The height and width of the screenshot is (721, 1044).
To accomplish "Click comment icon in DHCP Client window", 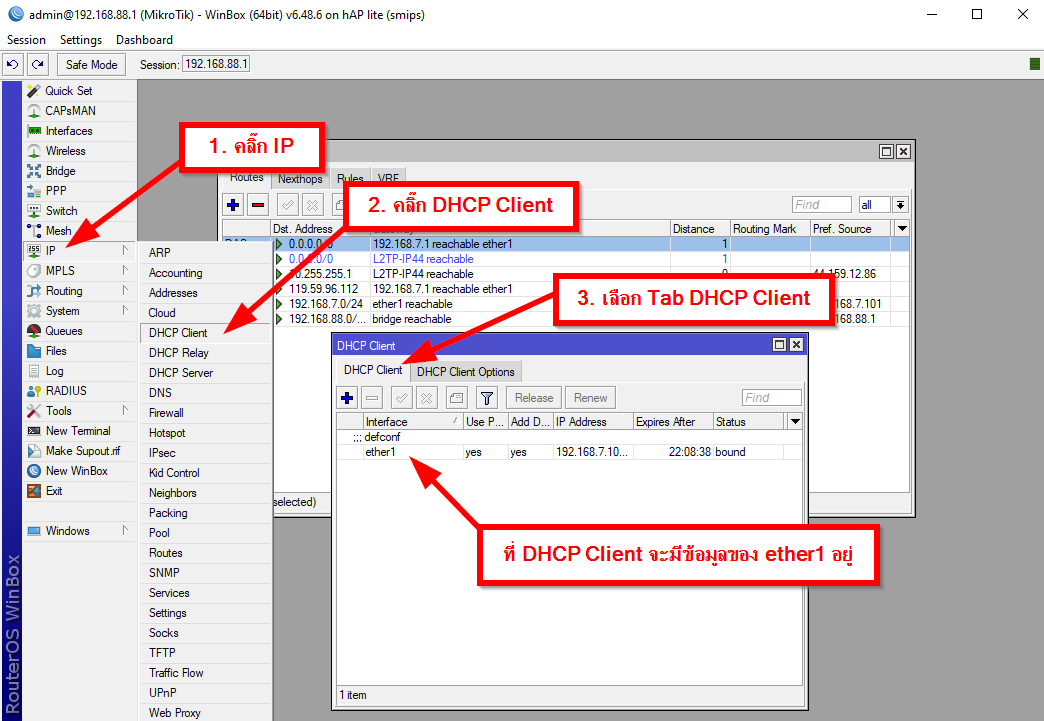I will pyautogui.click(x=456, y=398).
